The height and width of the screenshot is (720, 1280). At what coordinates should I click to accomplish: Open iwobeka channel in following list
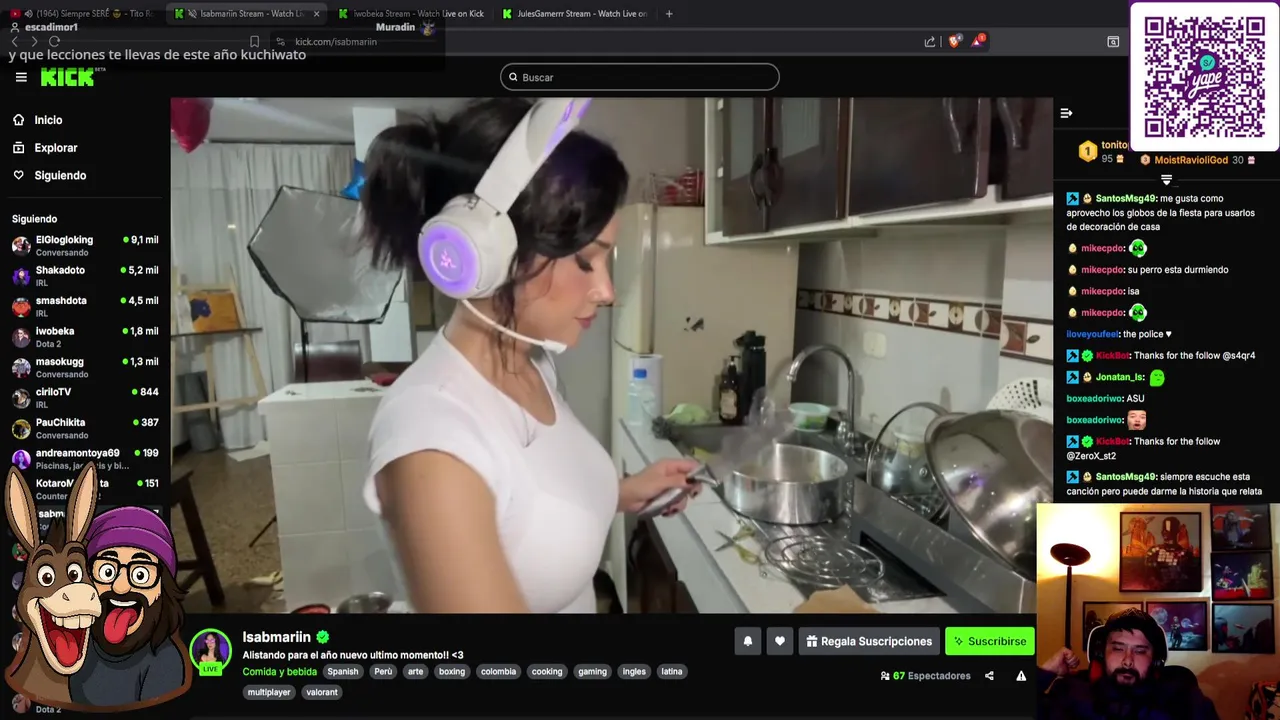pos(85,337)
